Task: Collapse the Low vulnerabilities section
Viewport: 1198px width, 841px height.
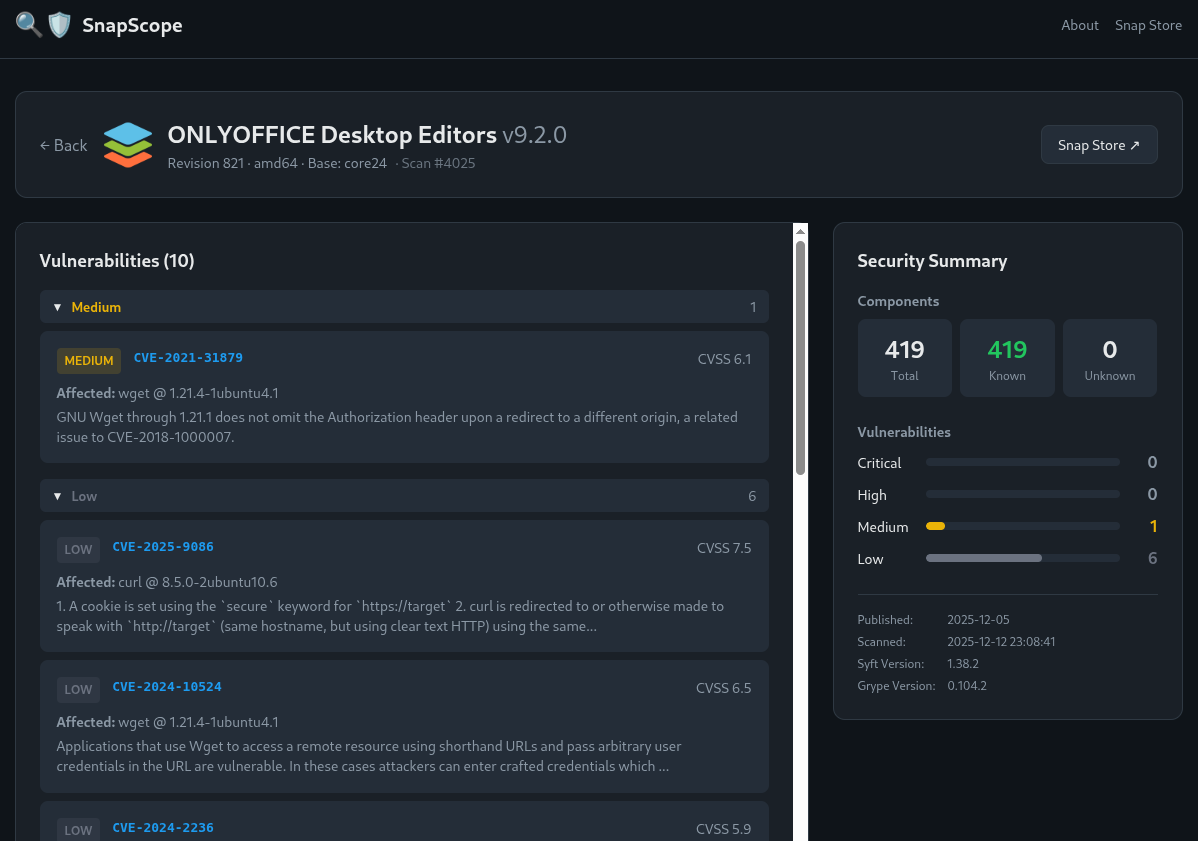Action: tap(57, 495)
